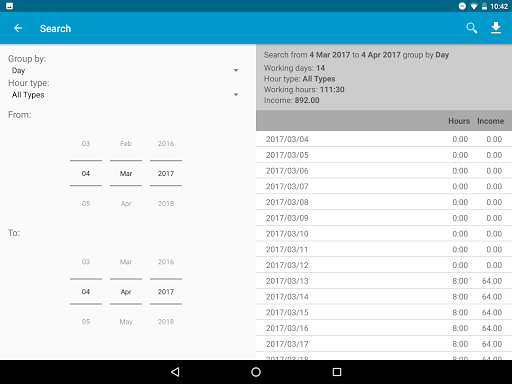Open the 2017/03/04 result row
The width and height of the screenshot is (512, 384).
pos(384,139)
